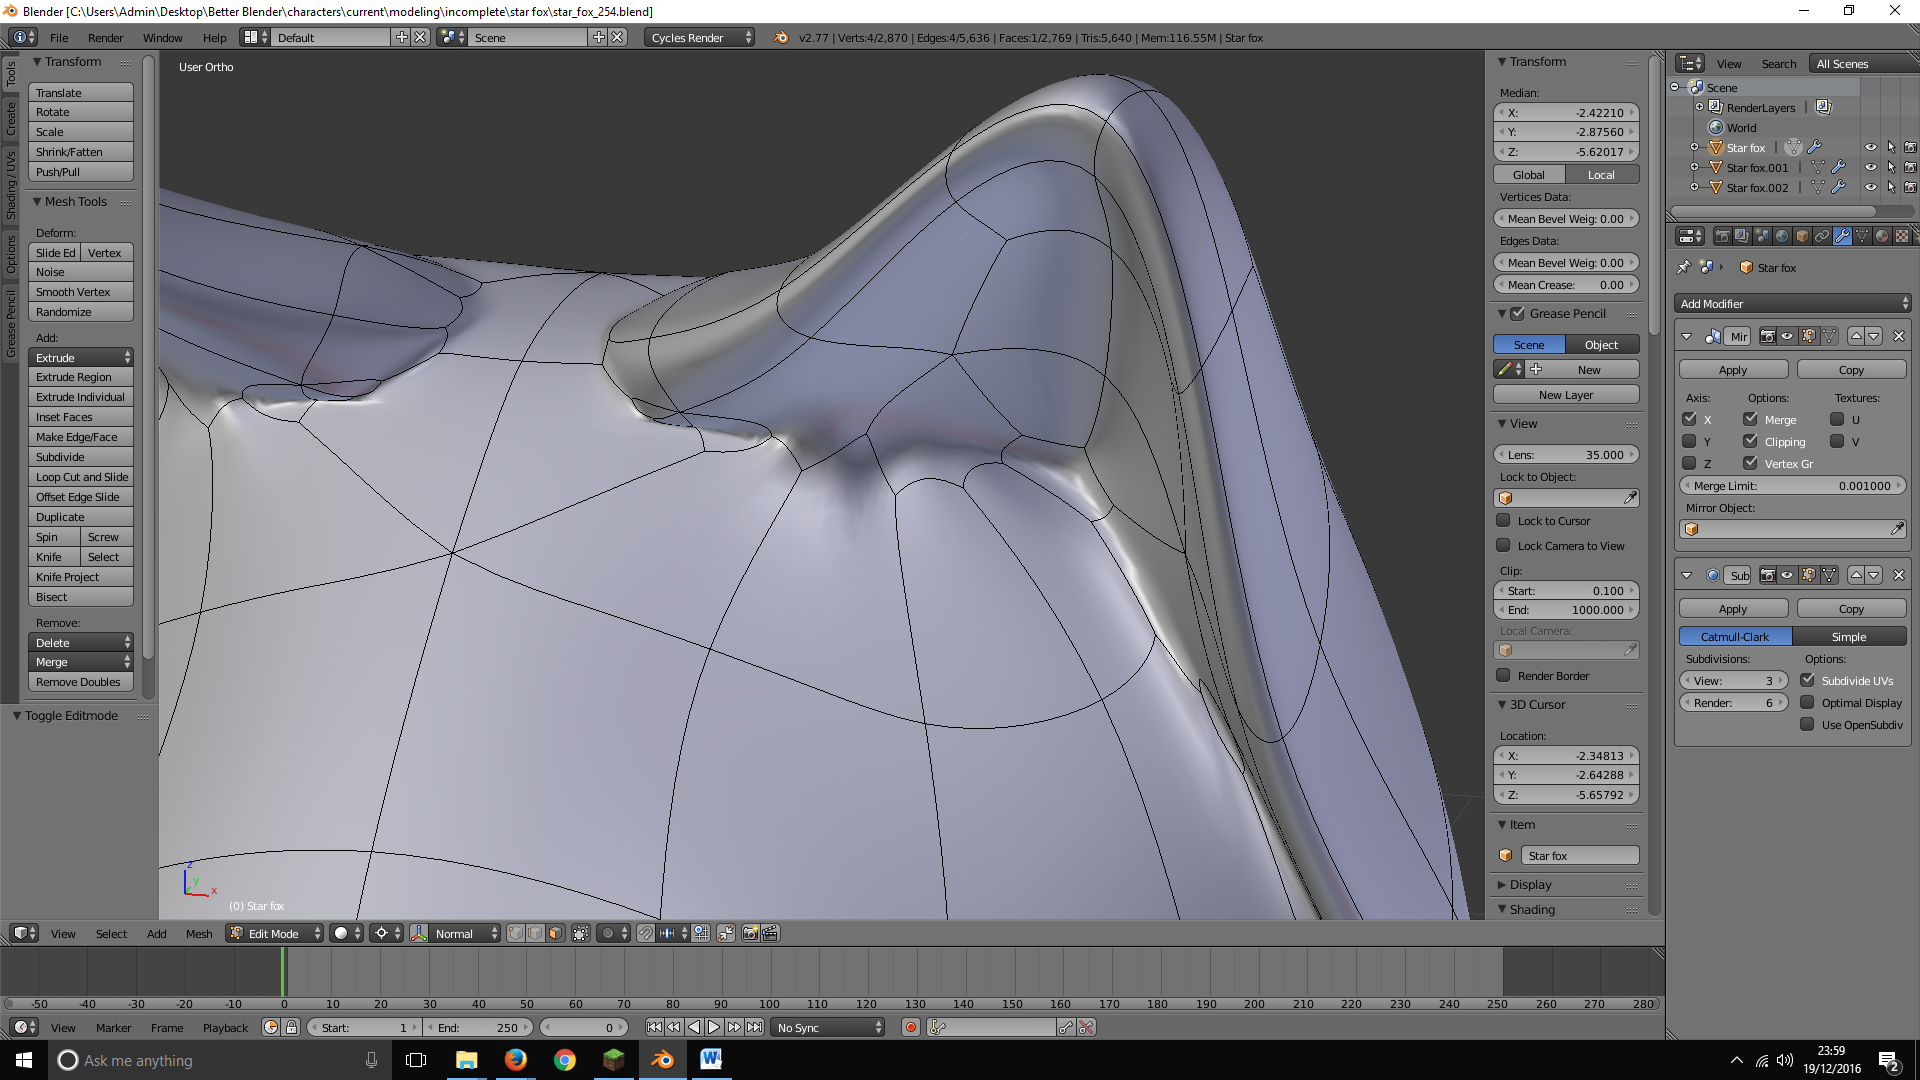Enable Use OpenSubdiv checkbox
The height and width of the screenshot is (1080, 1920).
pyautogui.click(x=1805, y=725)
